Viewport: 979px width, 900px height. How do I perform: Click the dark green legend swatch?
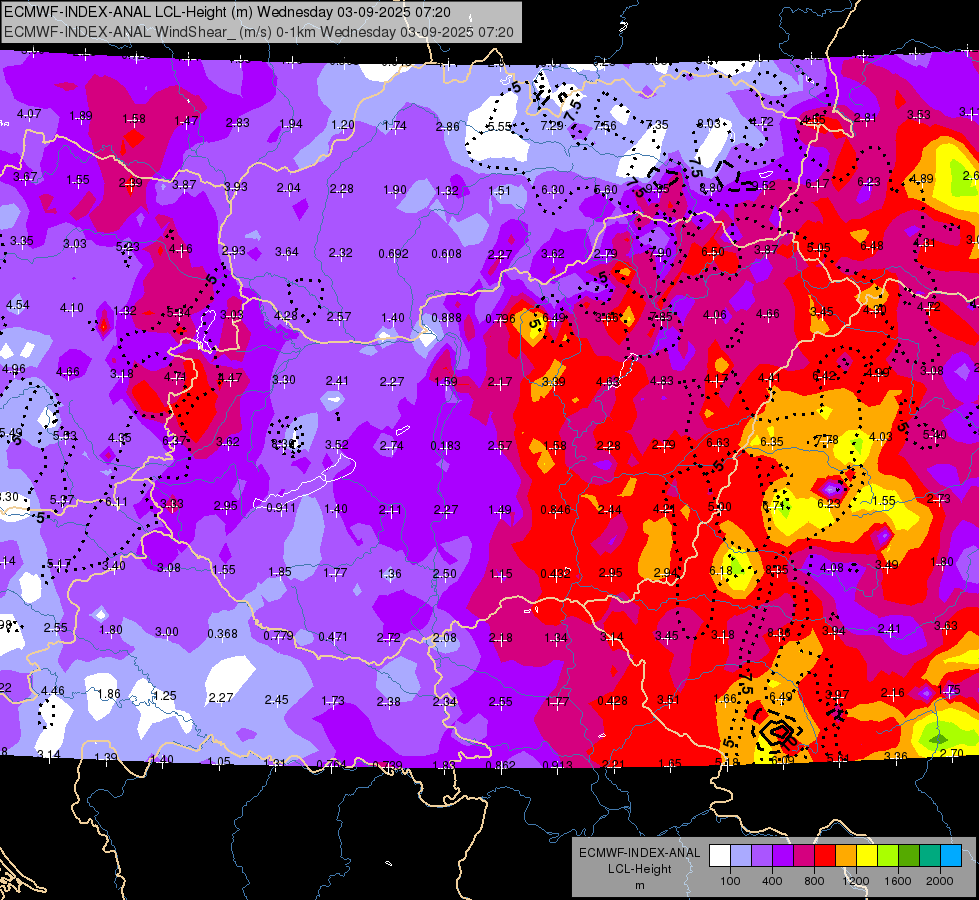click(x=909, y=856)
